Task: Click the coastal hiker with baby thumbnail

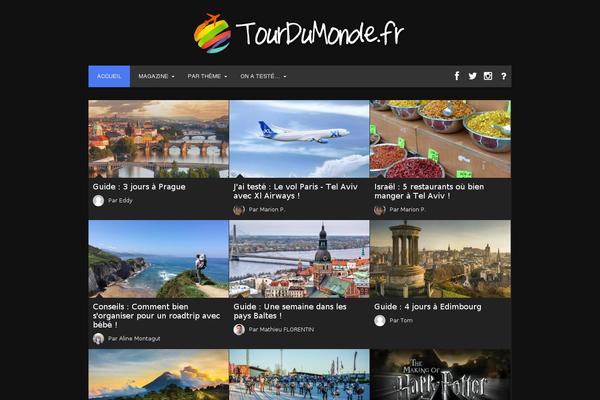Action: [x=158, y=259]
